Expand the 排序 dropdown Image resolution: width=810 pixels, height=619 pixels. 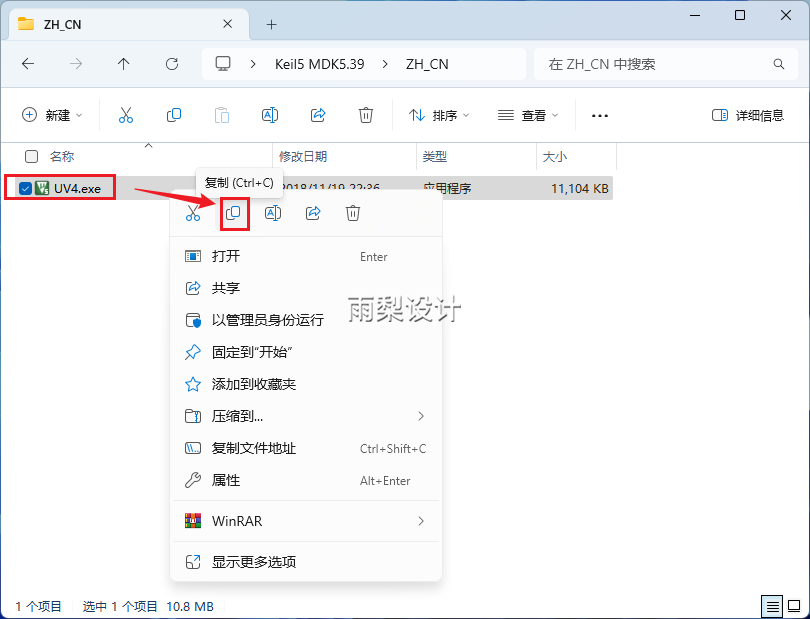pyautogui.click(x=440, y=115)
